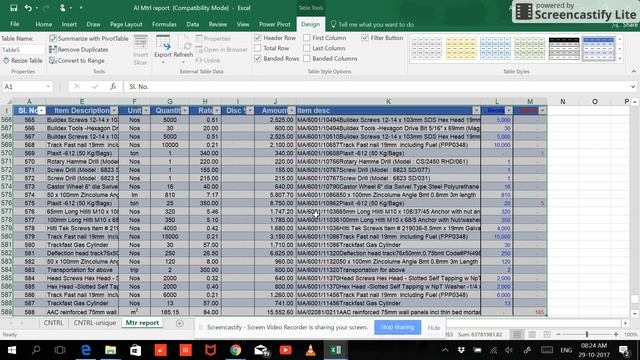Click the Table Name input field
The image size is (640, 360).
tap(22, 49)
